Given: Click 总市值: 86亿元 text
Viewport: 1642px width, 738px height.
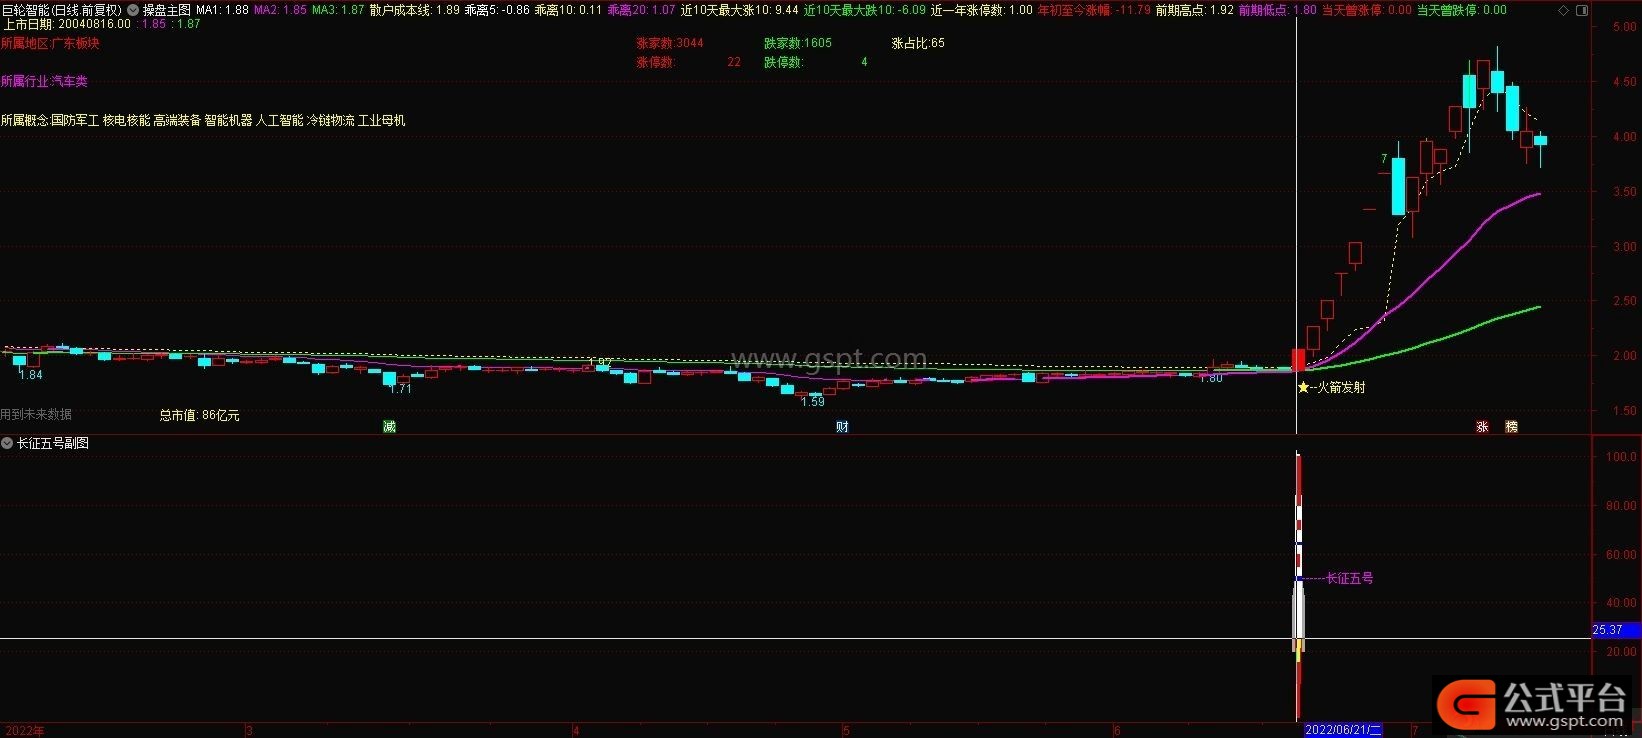Looking at the screenshot, I should point(199,415).
